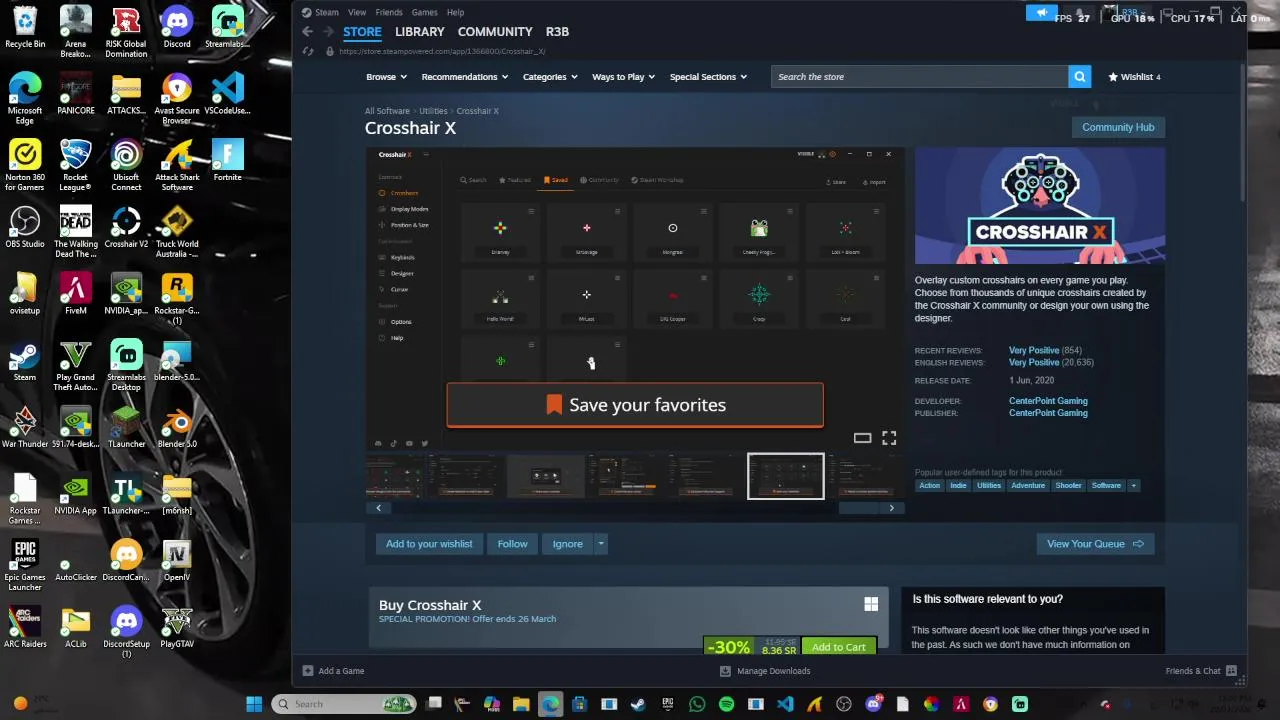This screenshot has height=720, width=1280.
Task: Expand the Browse store dropdown
Action: click(386, 77)
